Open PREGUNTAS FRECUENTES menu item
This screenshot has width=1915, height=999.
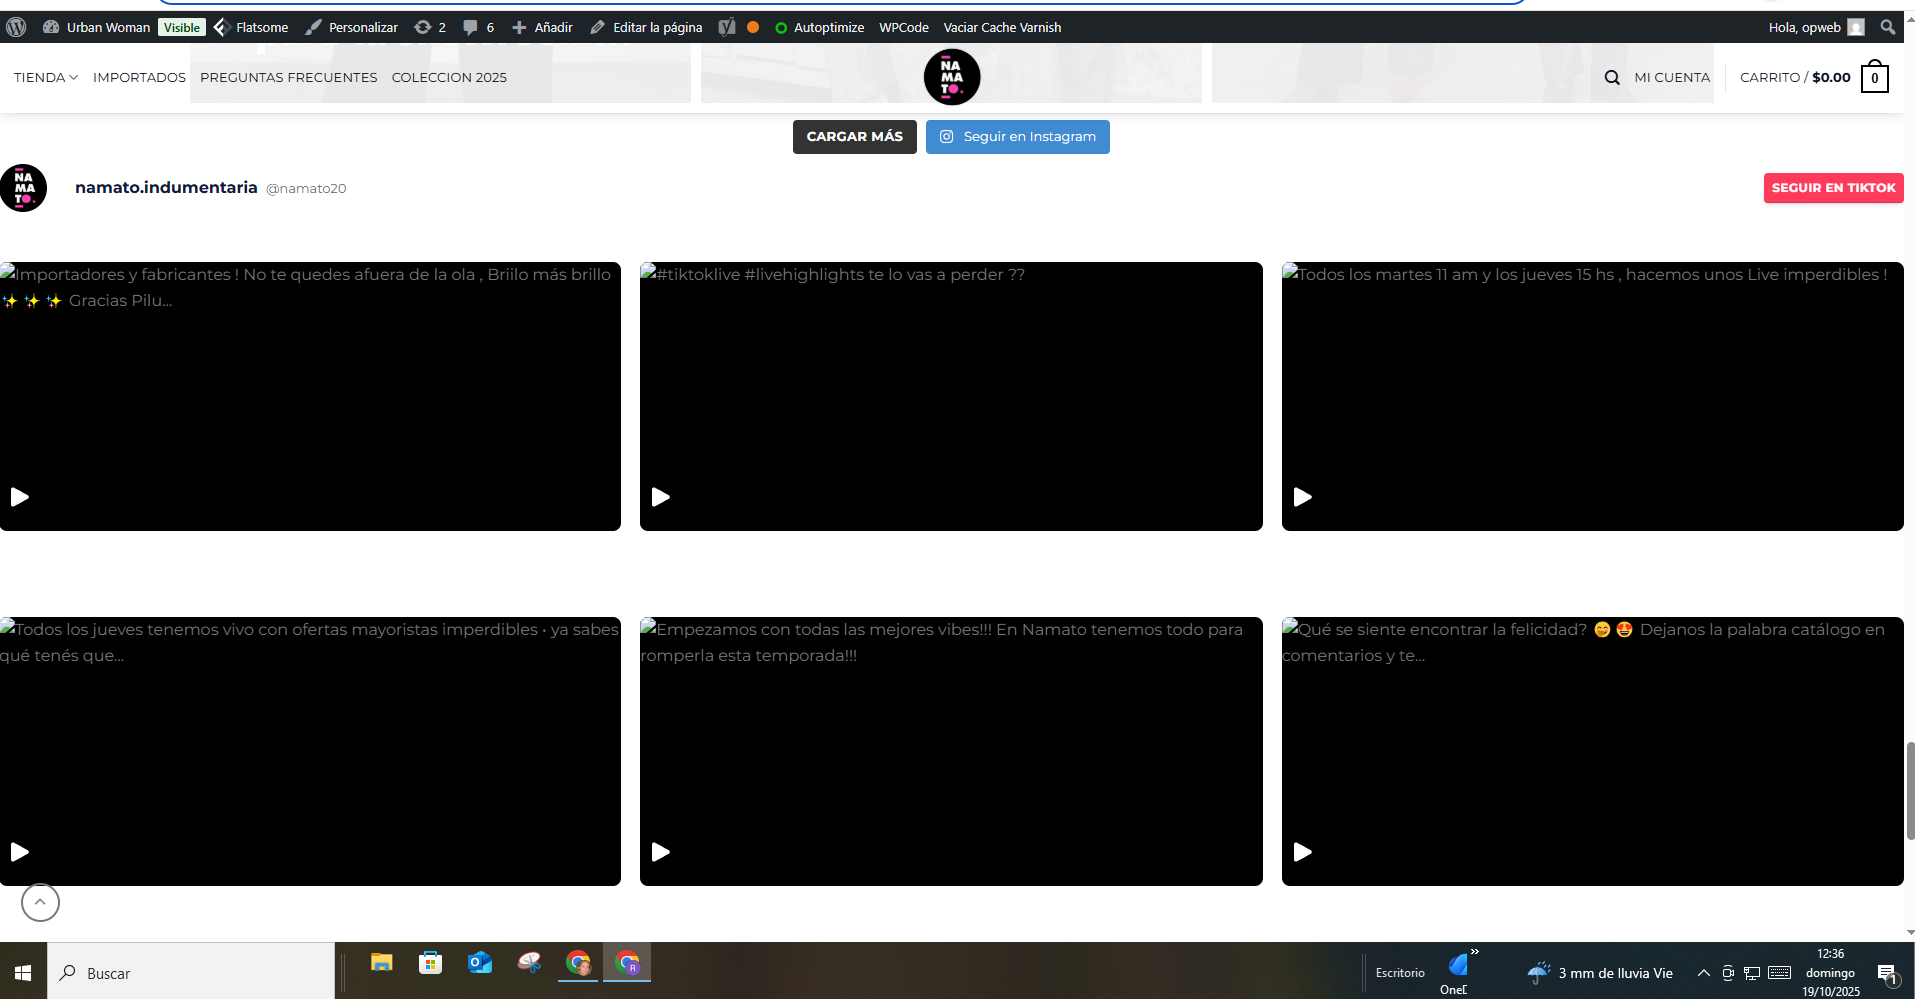tap(288, 77)
